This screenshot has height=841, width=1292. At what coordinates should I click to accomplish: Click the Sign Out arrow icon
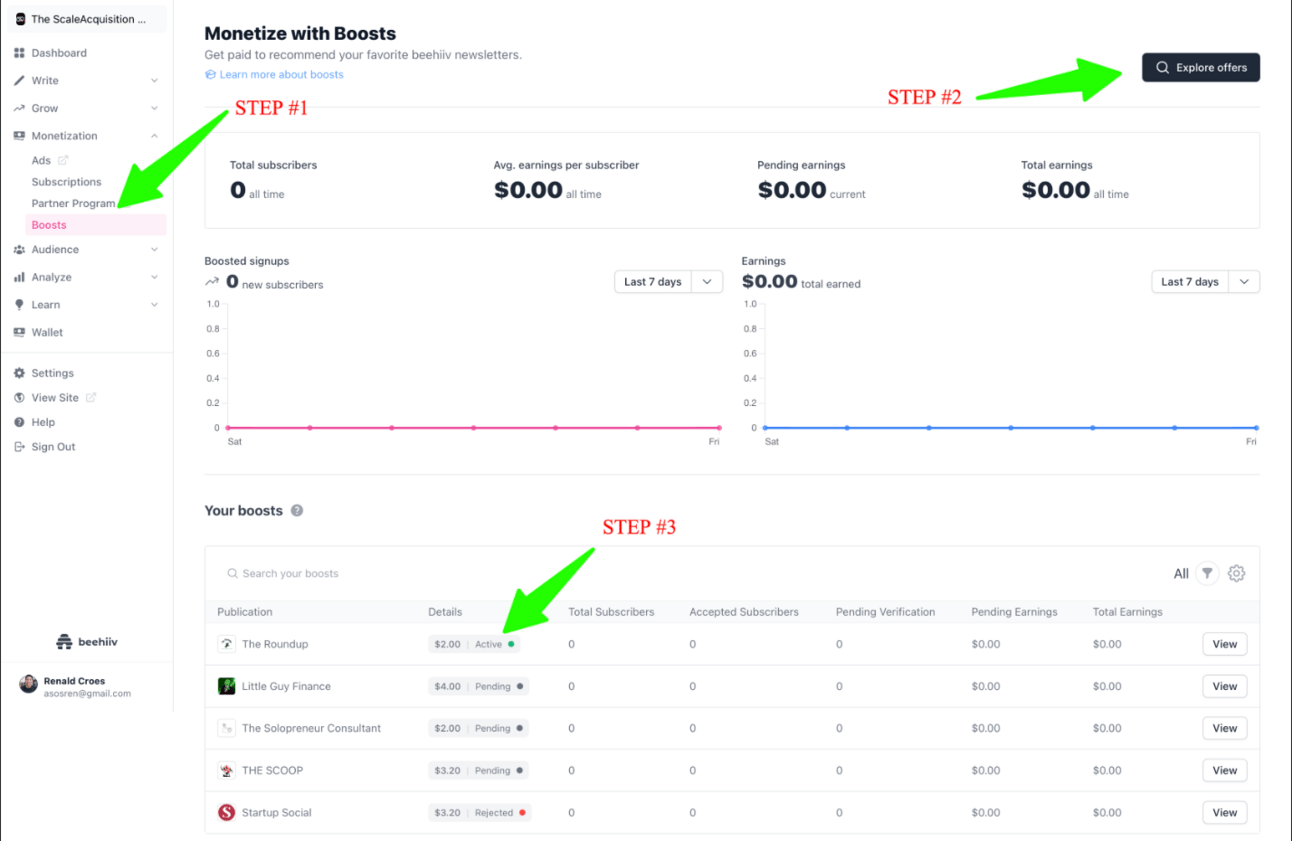[x=19, y=447]
